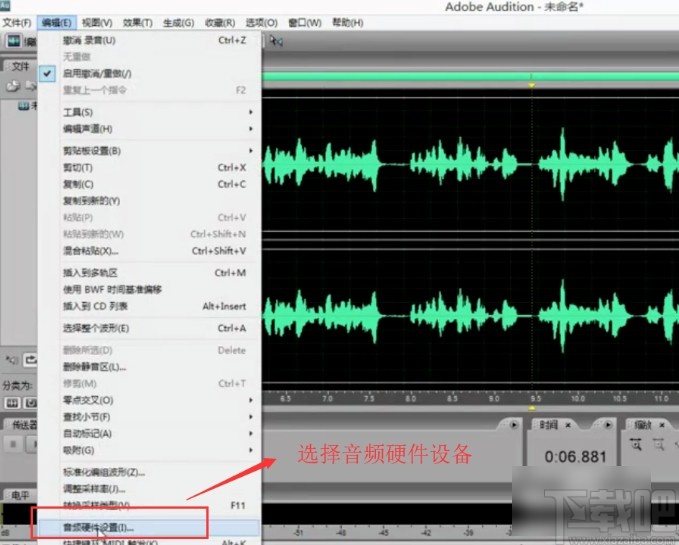
Task: Click the import file folder icon
Action: tap(13, 86)
